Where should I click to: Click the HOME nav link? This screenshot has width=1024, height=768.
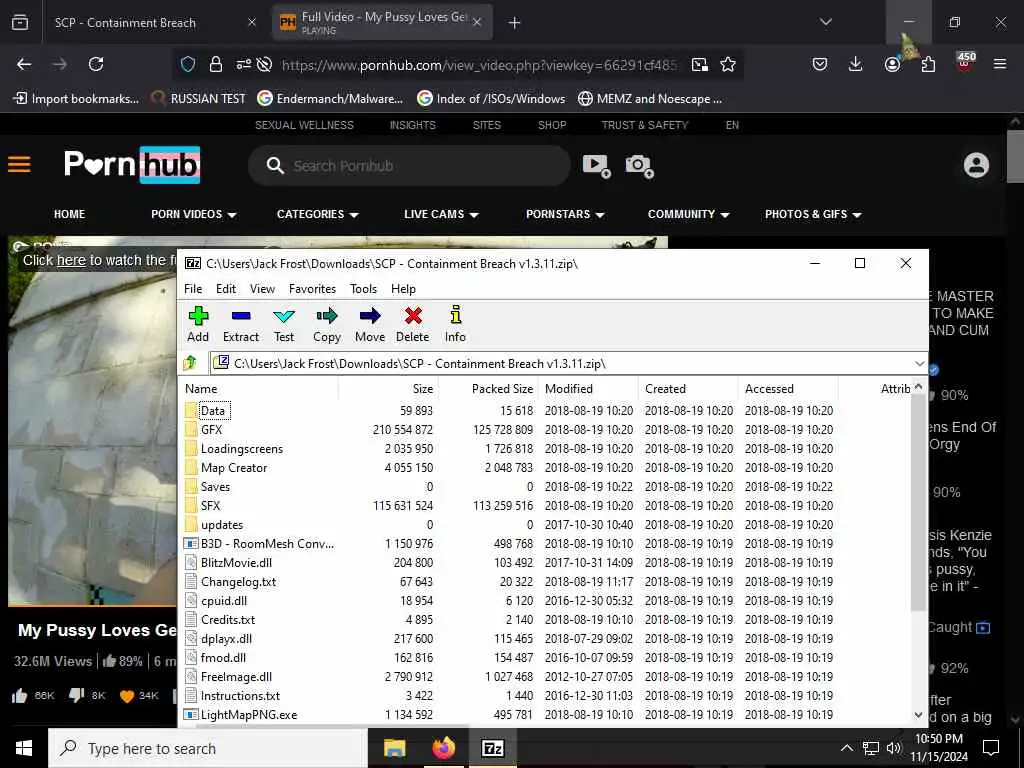pos(69,214)
